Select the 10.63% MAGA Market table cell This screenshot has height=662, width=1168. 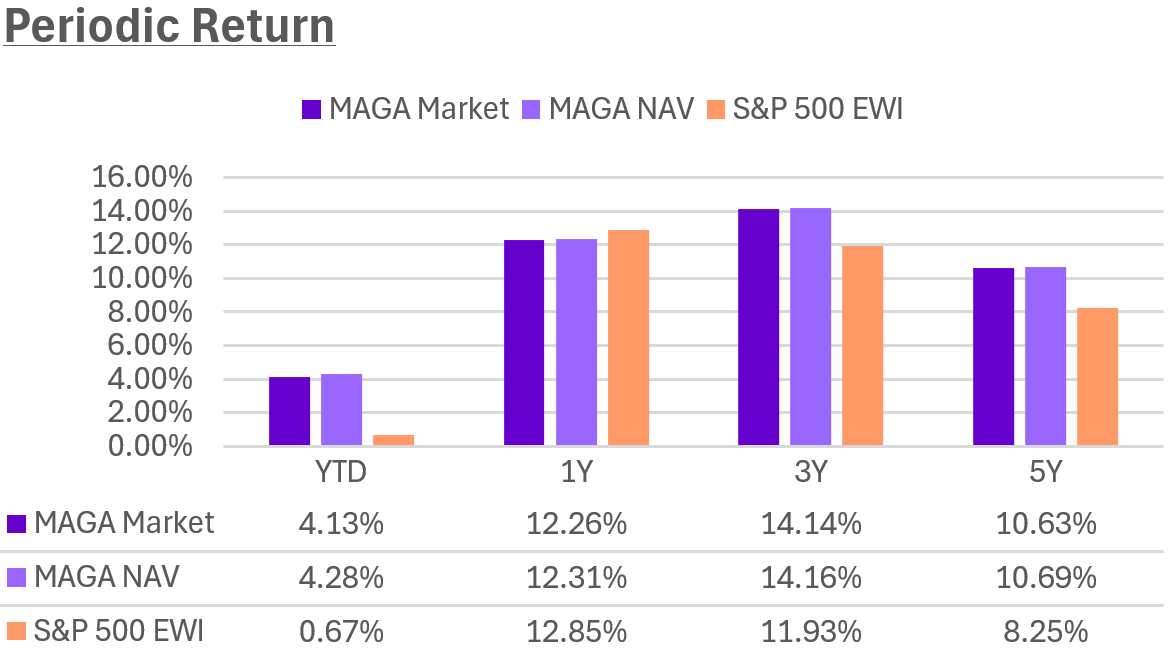1046,523
